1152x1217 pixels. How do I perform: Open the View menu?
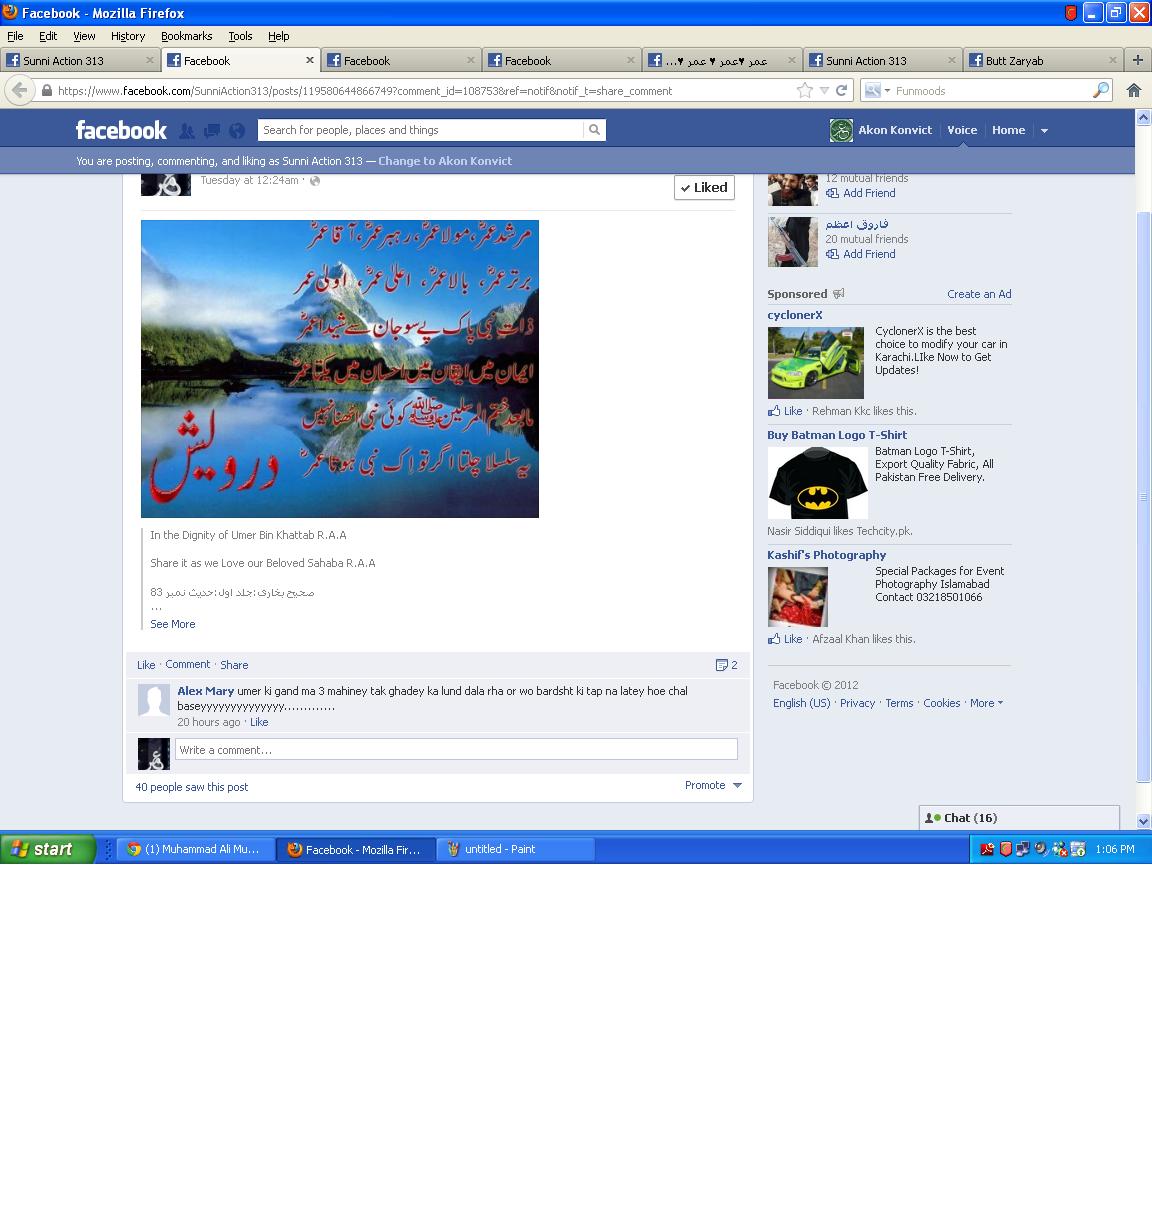pos(84,36)
